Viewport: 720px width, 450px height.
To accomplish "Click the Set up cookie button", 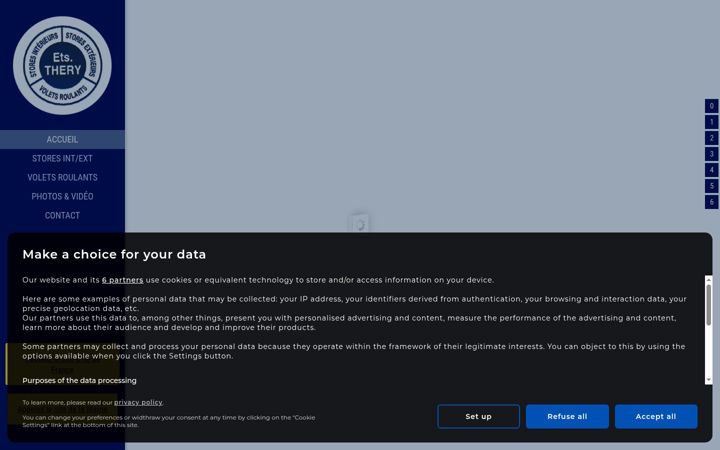I will [478, 416].
